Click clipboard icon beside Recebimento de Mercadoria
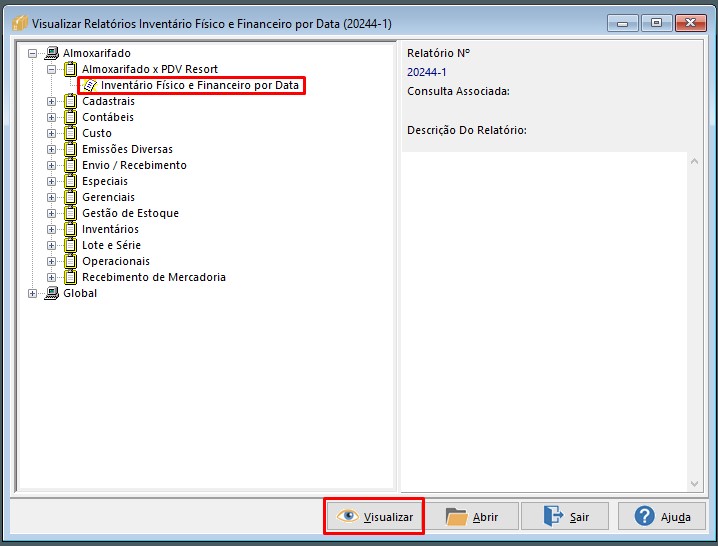This screenshot has width=718, height=546. (70, 278)
